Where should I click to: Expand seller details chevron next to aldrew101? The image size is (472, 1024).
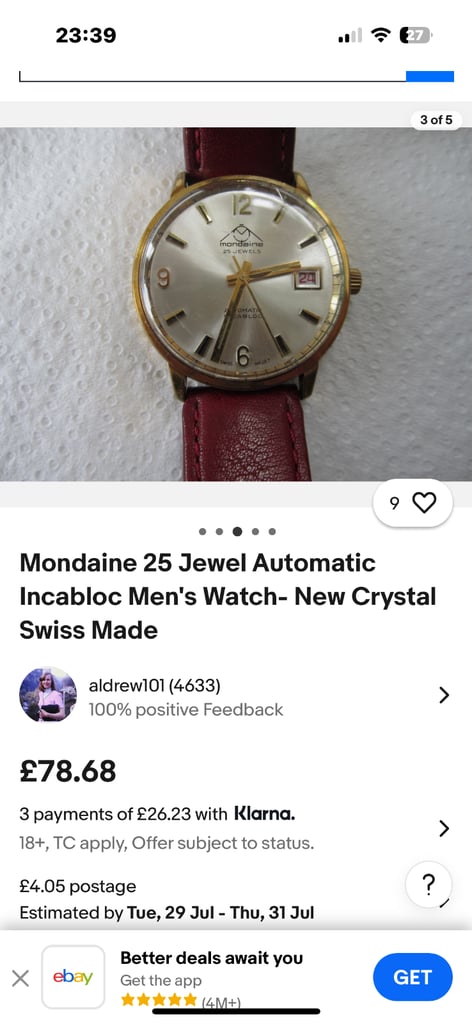point(445,695)
